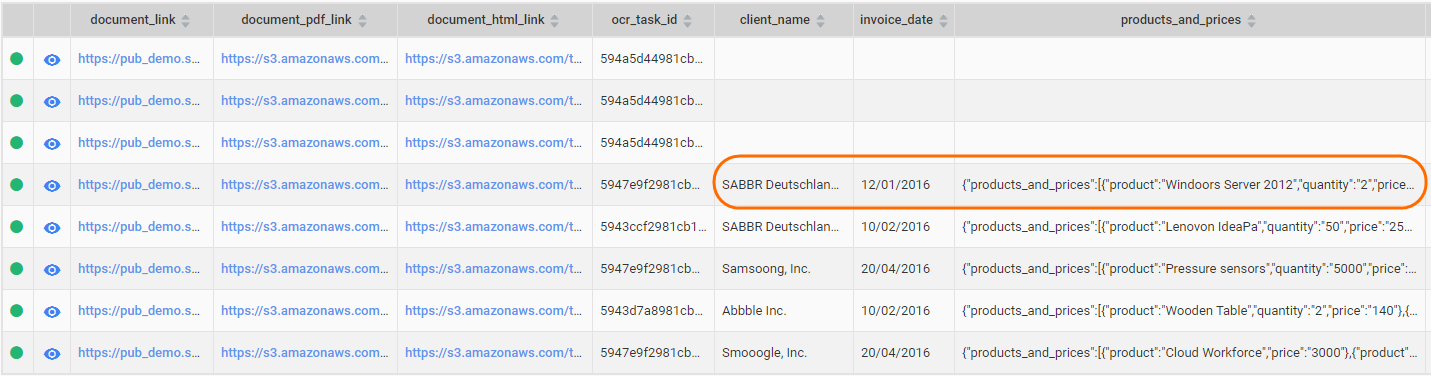The width and height of the screenshot is (1431, 376).
Task: Click the 10/02/2016 date in the Abbble Inc. row
Action: coord(903,311)
